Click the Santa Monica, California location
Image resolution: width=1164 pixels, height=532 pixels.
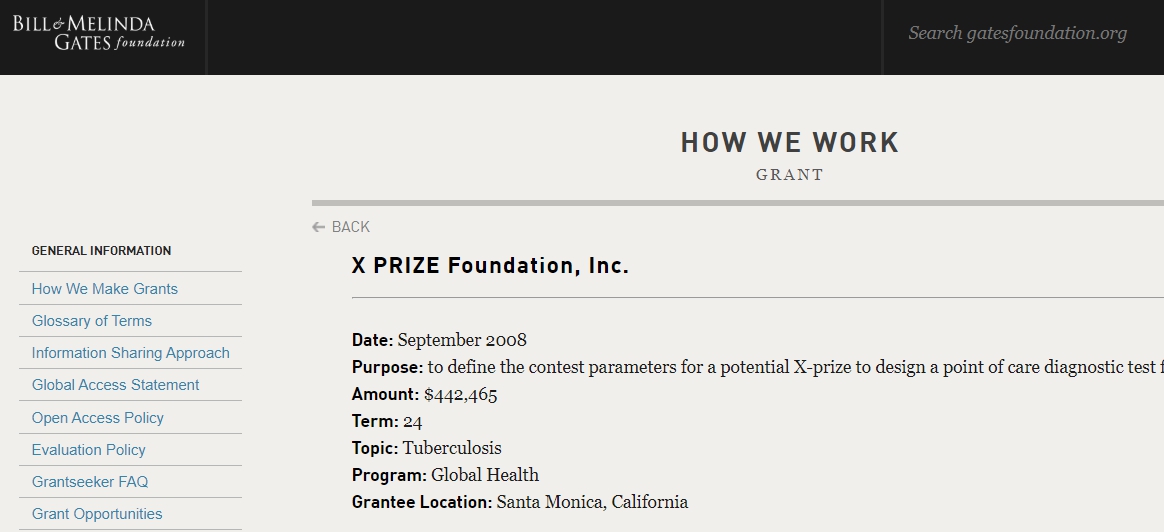click(592, 502)
